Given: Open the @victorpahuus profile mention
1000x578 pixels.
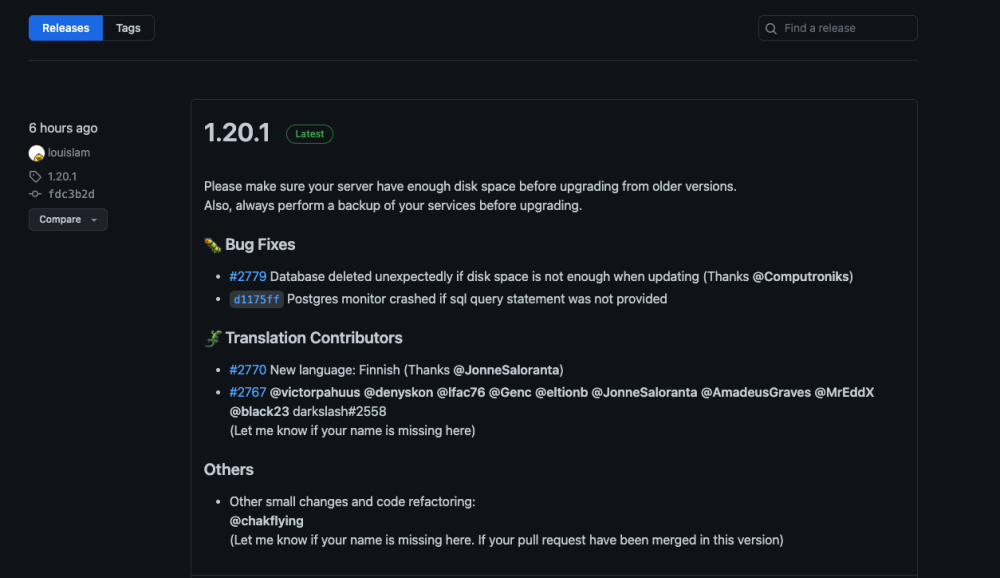Looking at the screenshot, I should tap(315, 392).
